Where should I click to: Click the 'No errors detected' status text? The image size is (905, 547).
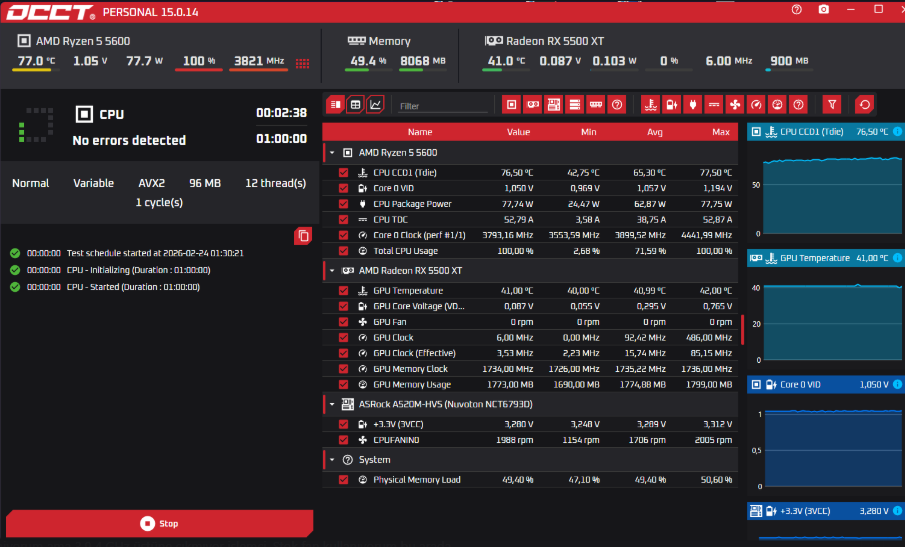(129, 140)
